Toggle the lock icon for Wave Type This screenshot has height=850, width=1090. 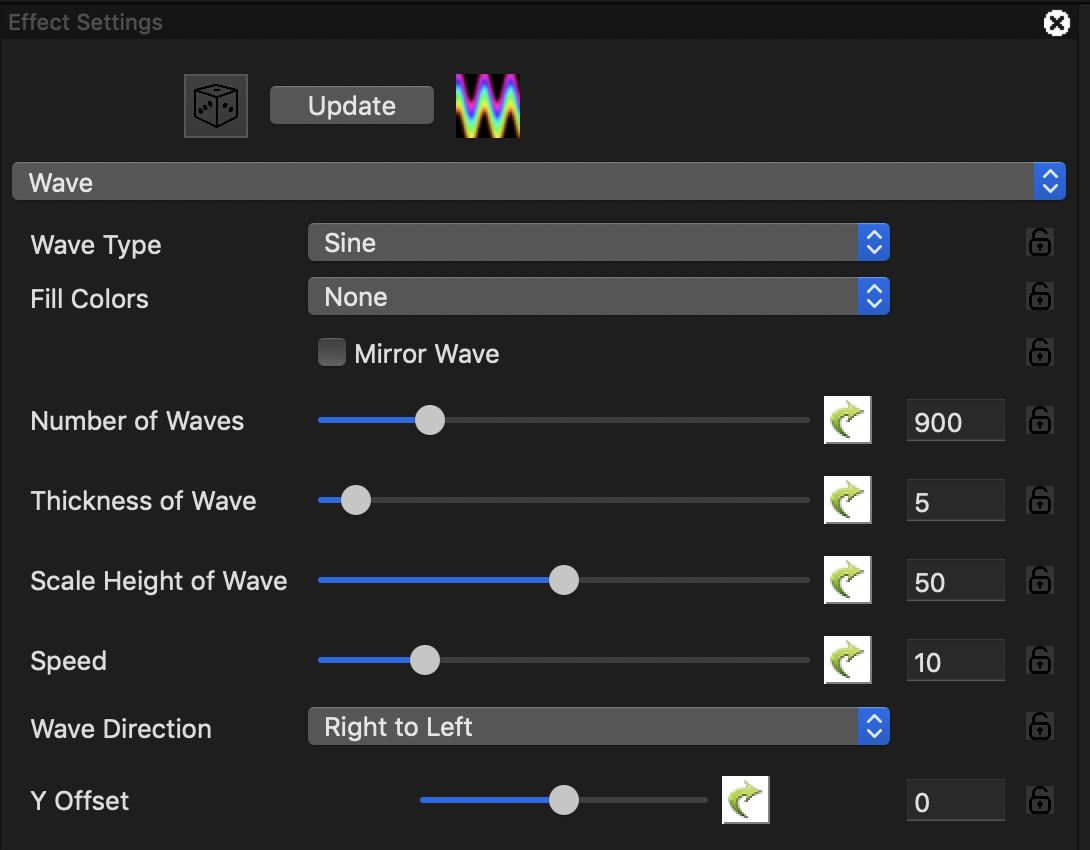click(1040, 243)
